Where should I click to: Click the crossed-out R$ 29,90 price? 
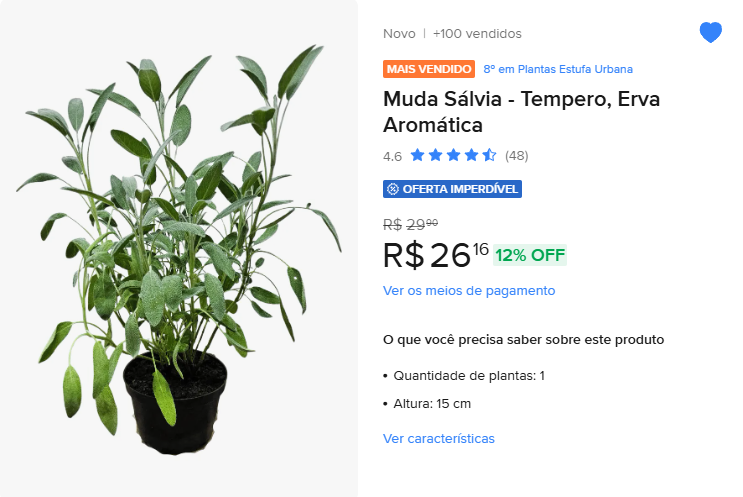410,224
